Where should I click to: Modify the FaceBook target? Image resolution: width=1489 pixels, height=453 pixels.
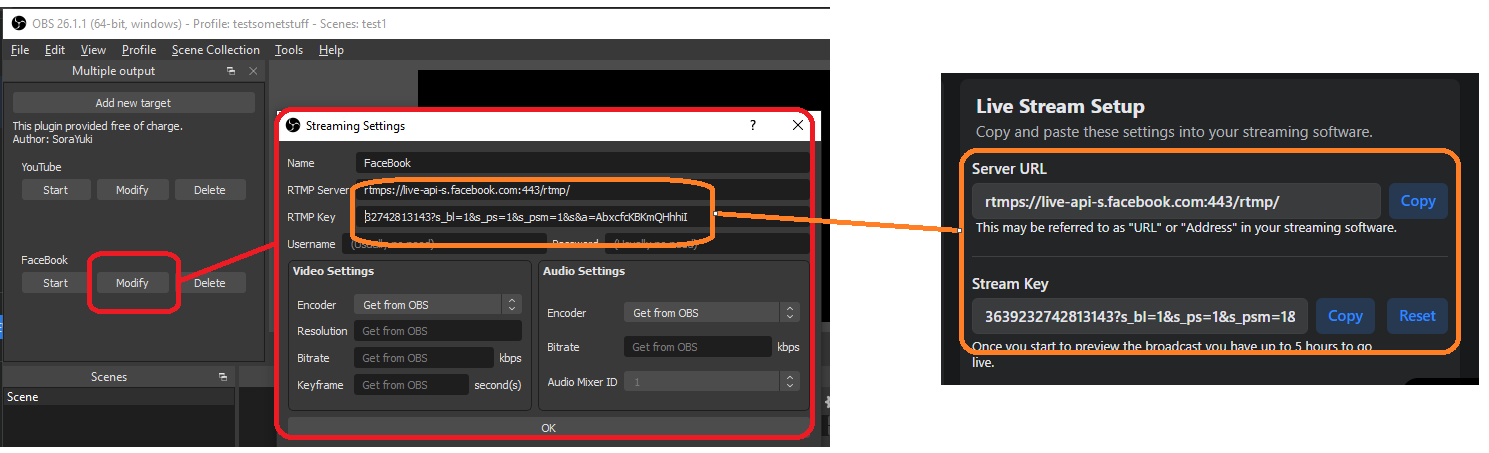tap(132, 283)
